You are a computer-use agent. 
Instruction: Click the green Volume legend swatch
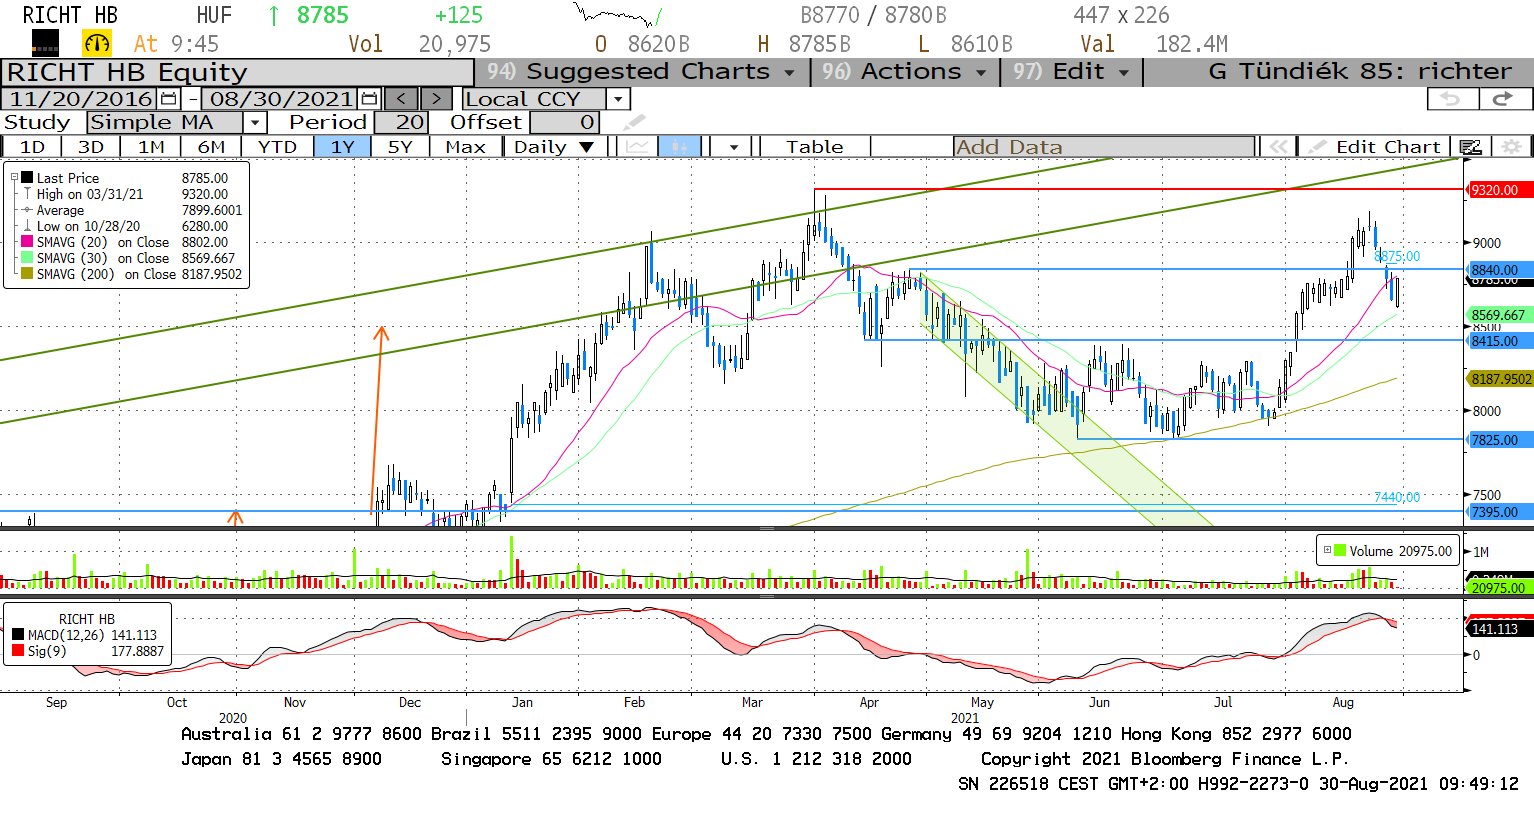(x=1340, y=551)
